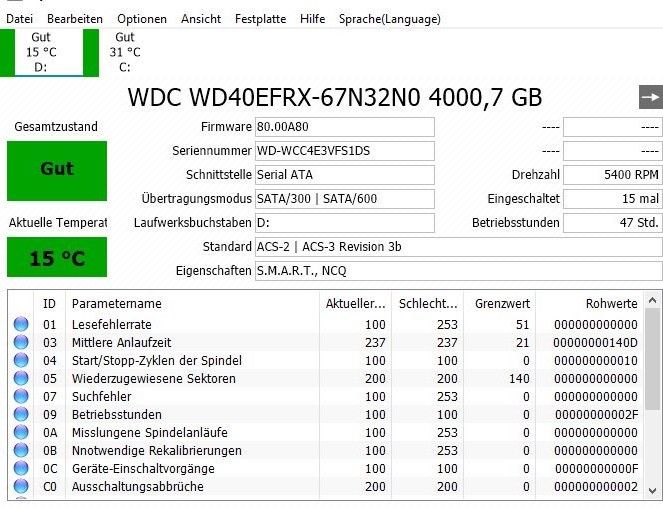Click the Aktueller... column header
The width and height of the screenshot is (663, 508).
(356, 304)
